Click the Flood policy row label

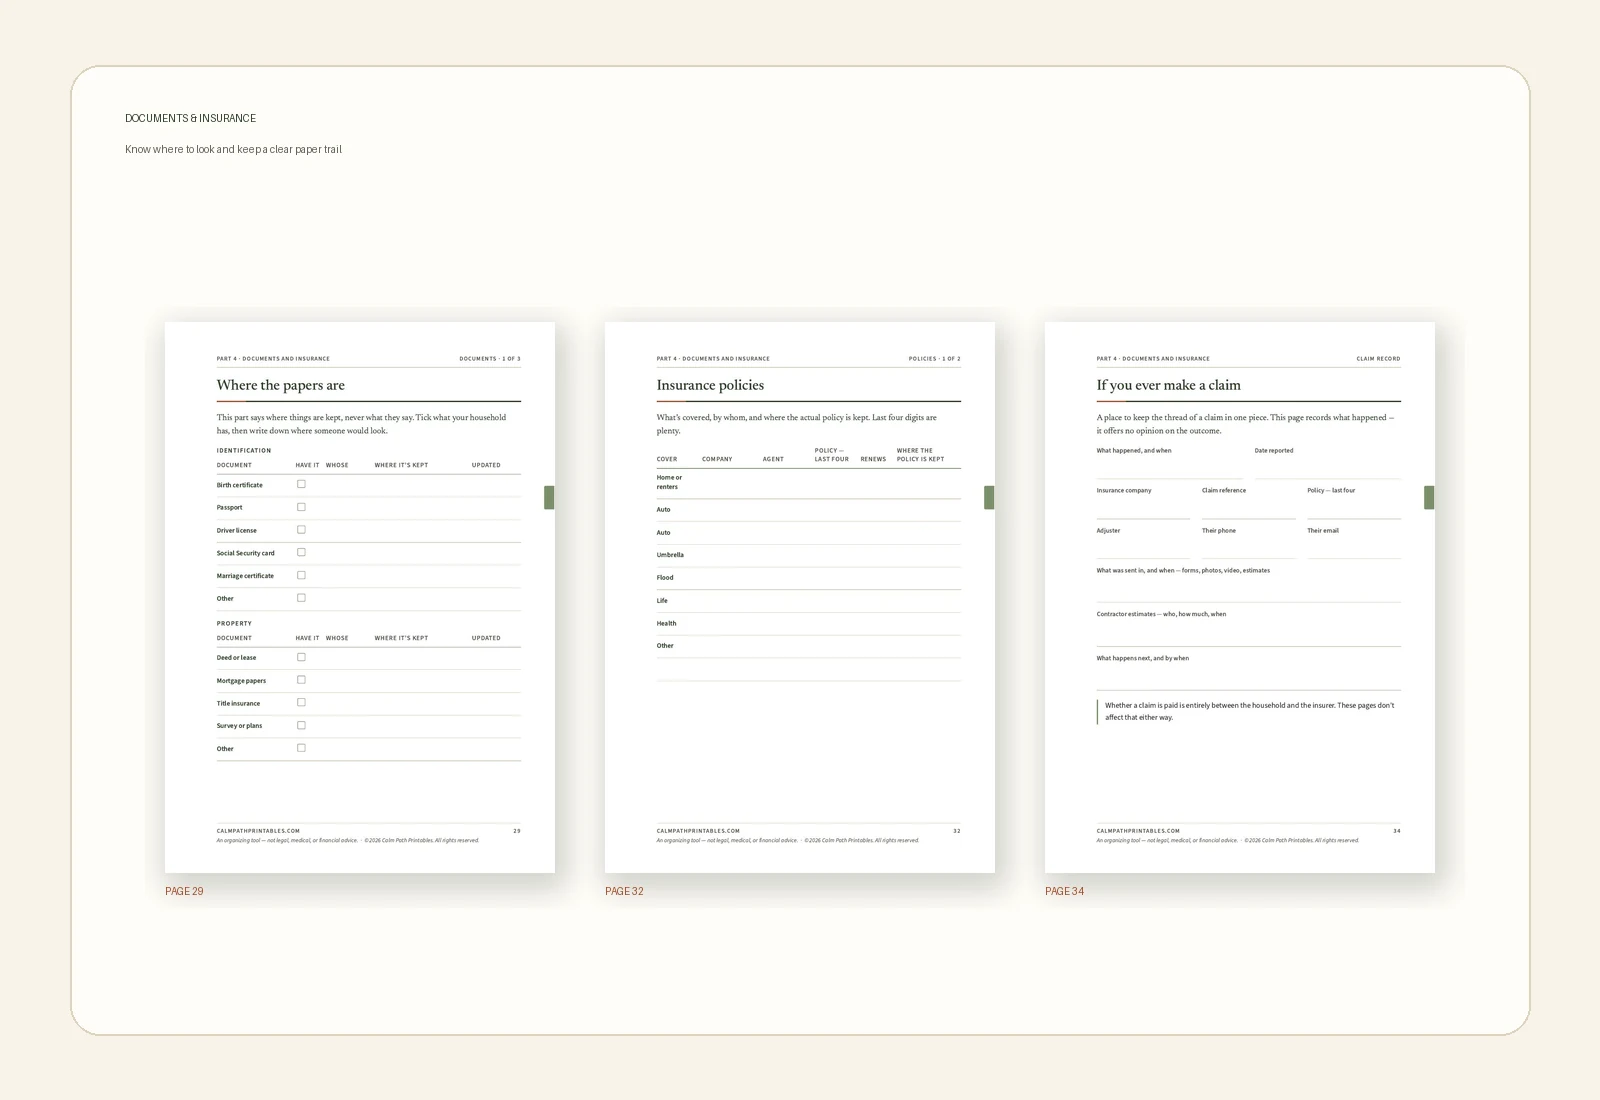pos(665,578)
